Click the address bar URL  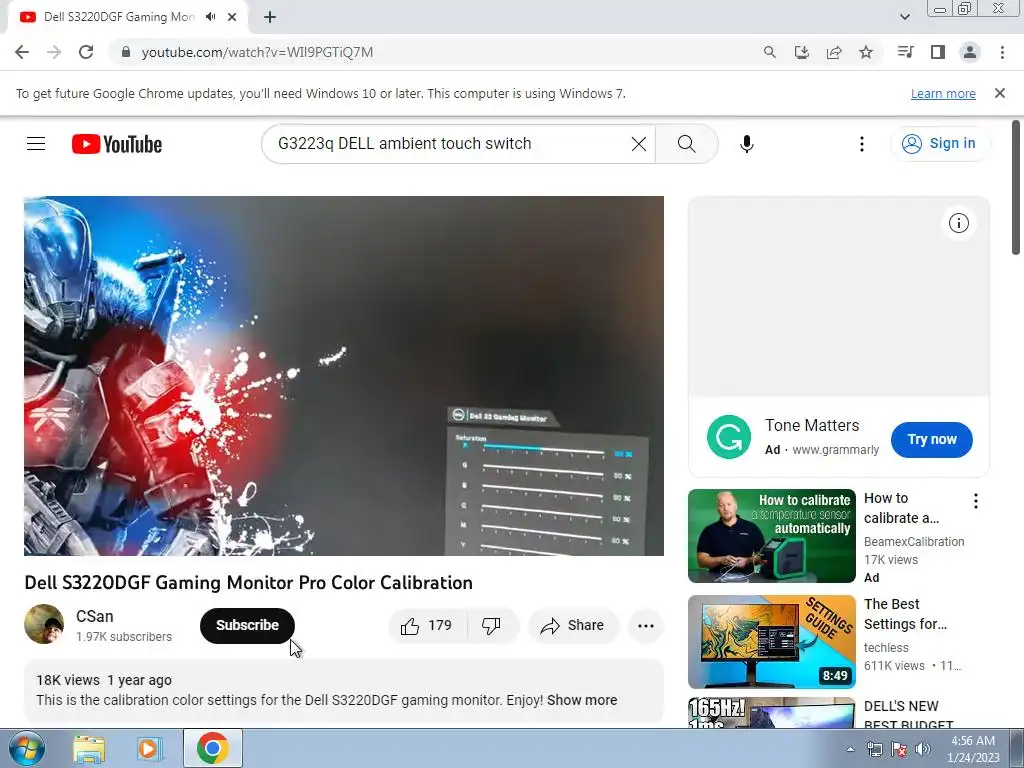[x=257, y=52]
